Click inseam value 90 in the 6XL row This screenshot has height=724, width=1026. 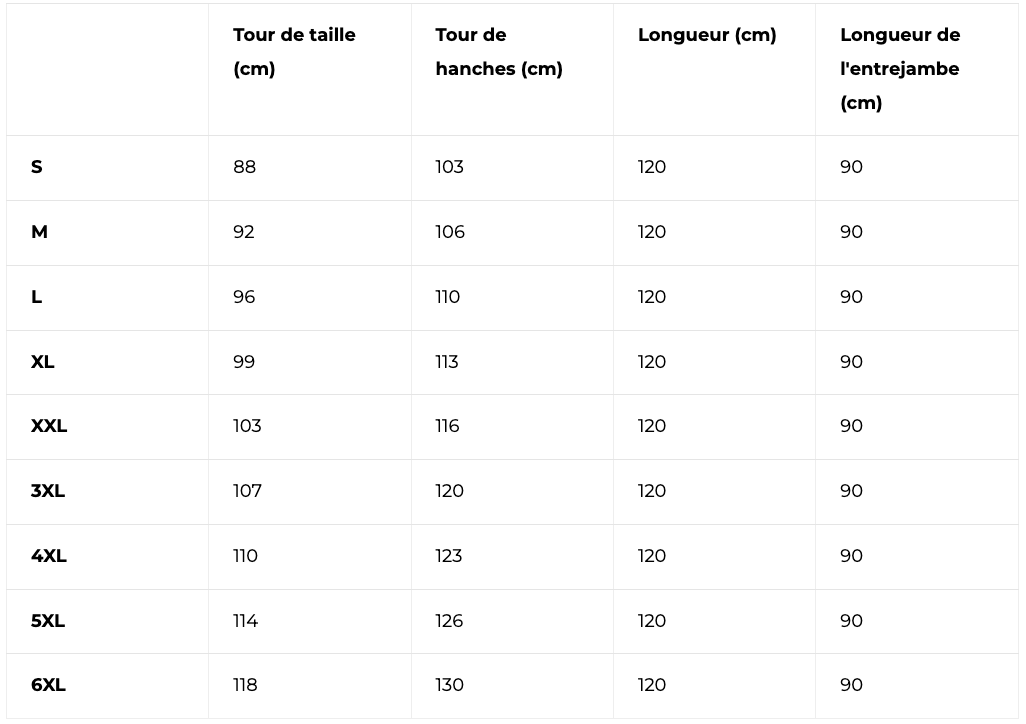coord(851,685)
